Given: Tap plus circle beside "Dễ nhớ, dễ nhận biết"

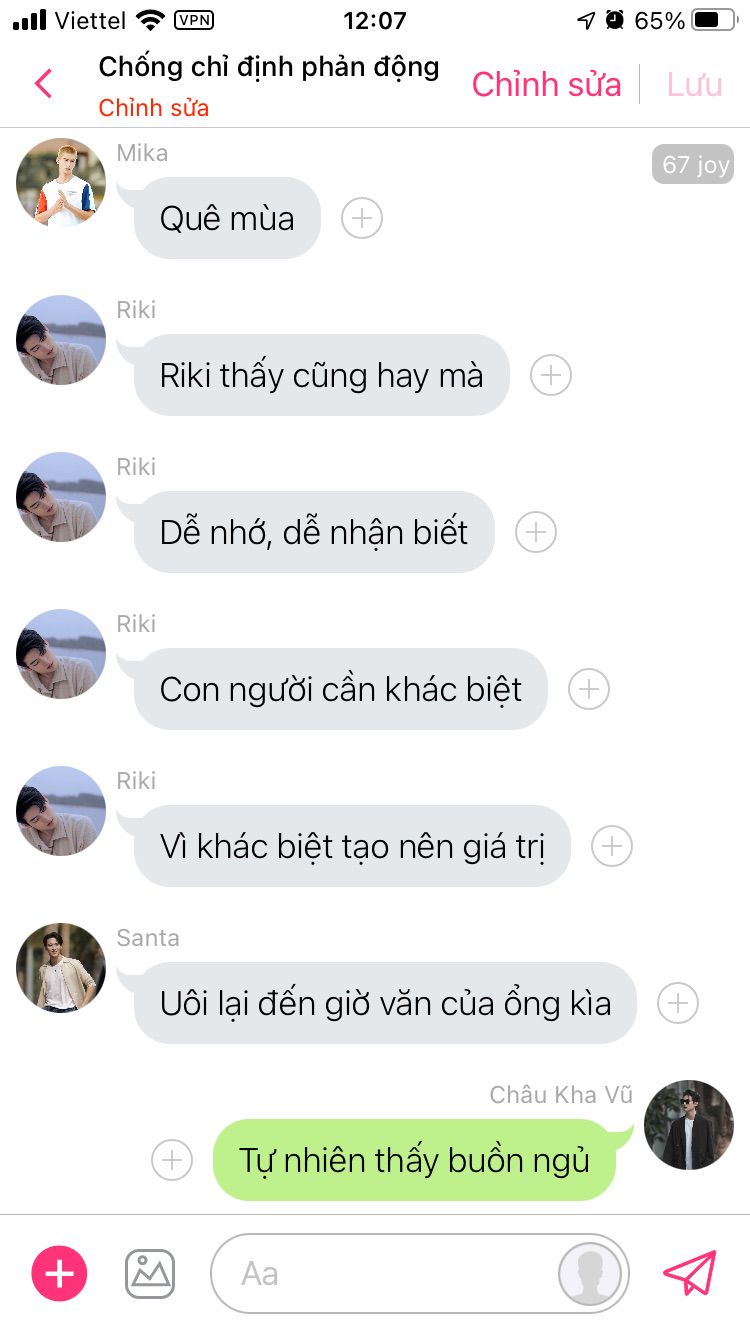Looking at the screenshot, I should (536, 531).
